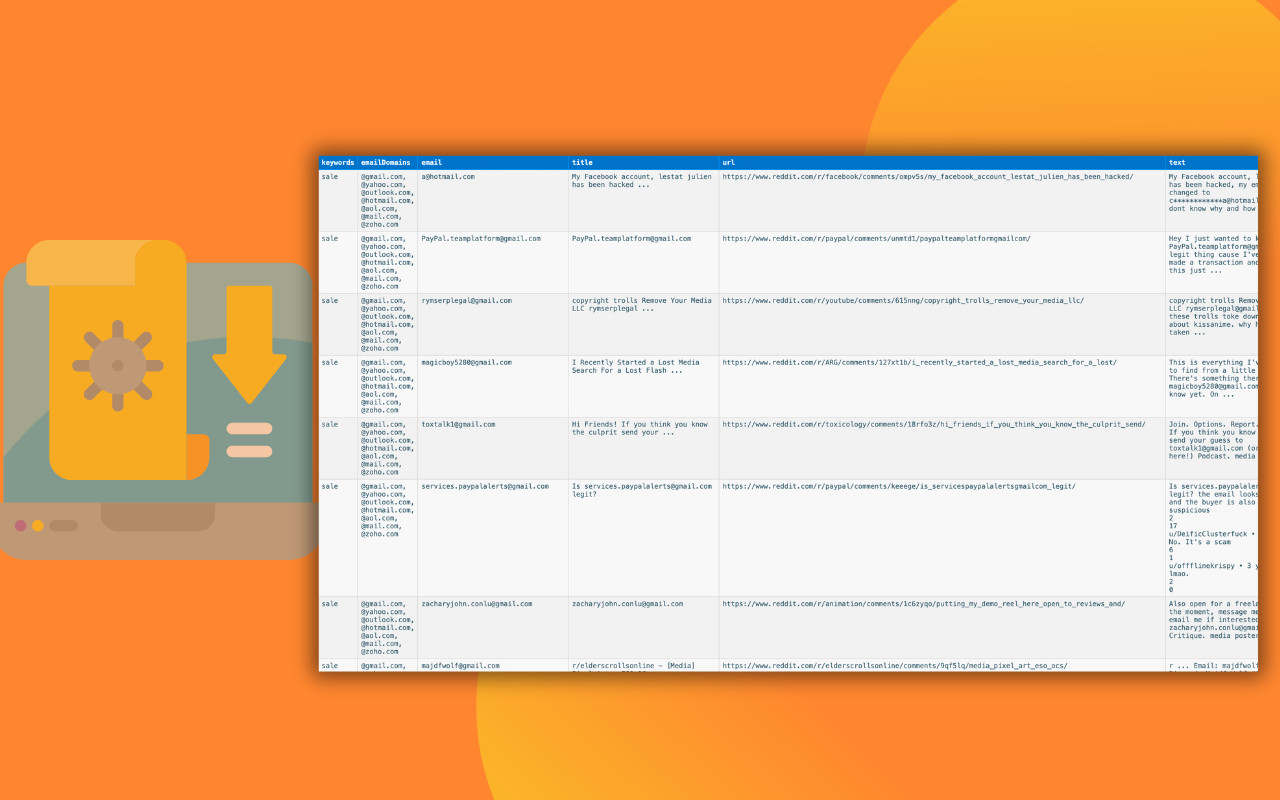1280x800 pixels.
Task: Select the 'email' column header
Action: pos(493,162)
